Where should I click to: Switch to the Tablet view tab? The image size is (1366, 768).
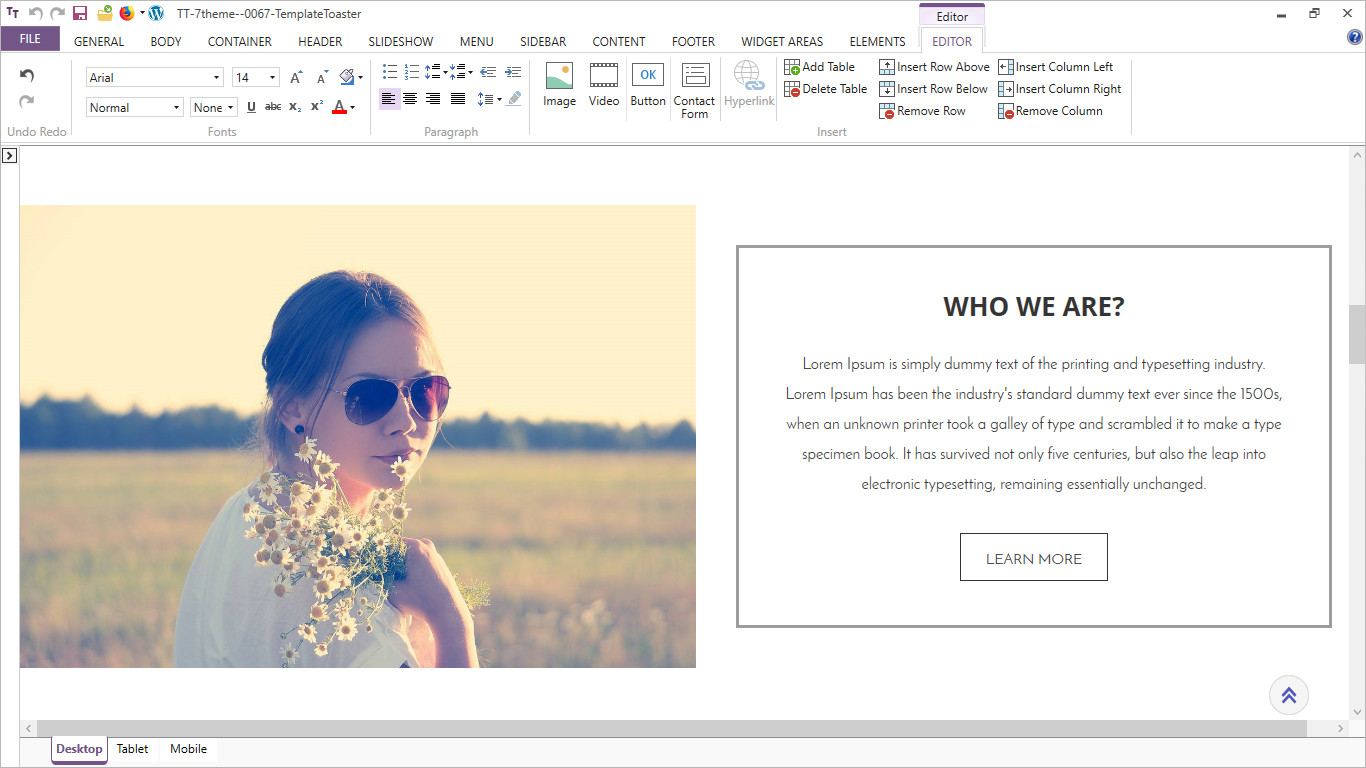pyautogui.click(x=132, y=749)
